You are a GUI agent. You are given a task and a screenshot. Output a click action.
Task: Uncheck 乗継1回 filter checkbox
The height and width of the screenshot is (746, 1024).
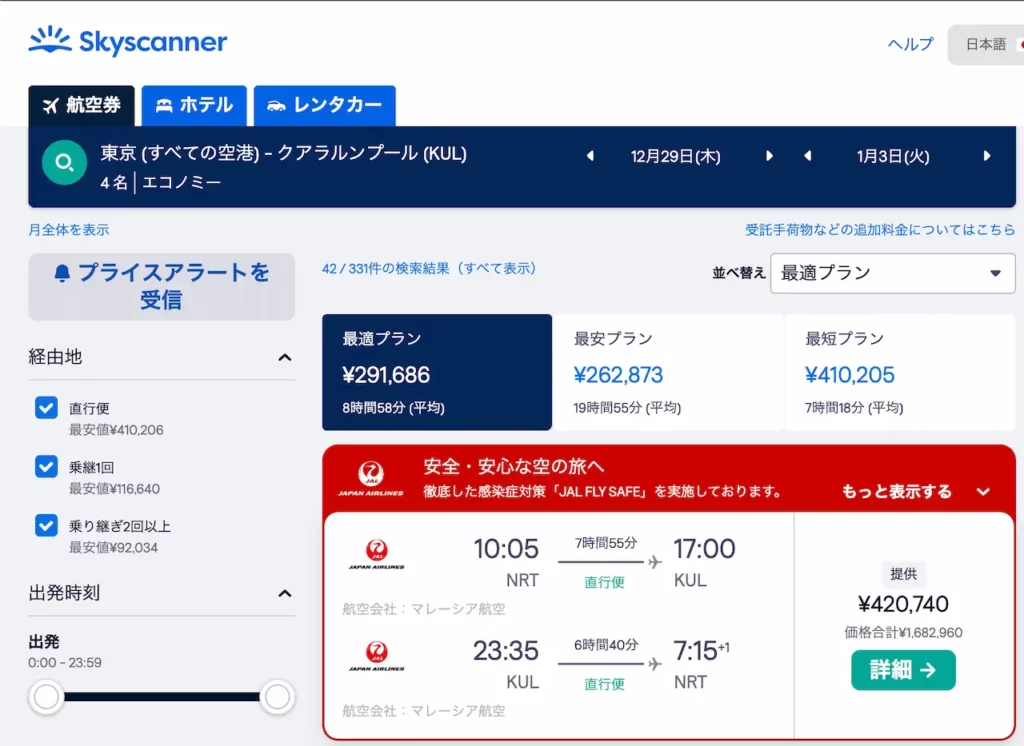[46, 467]
